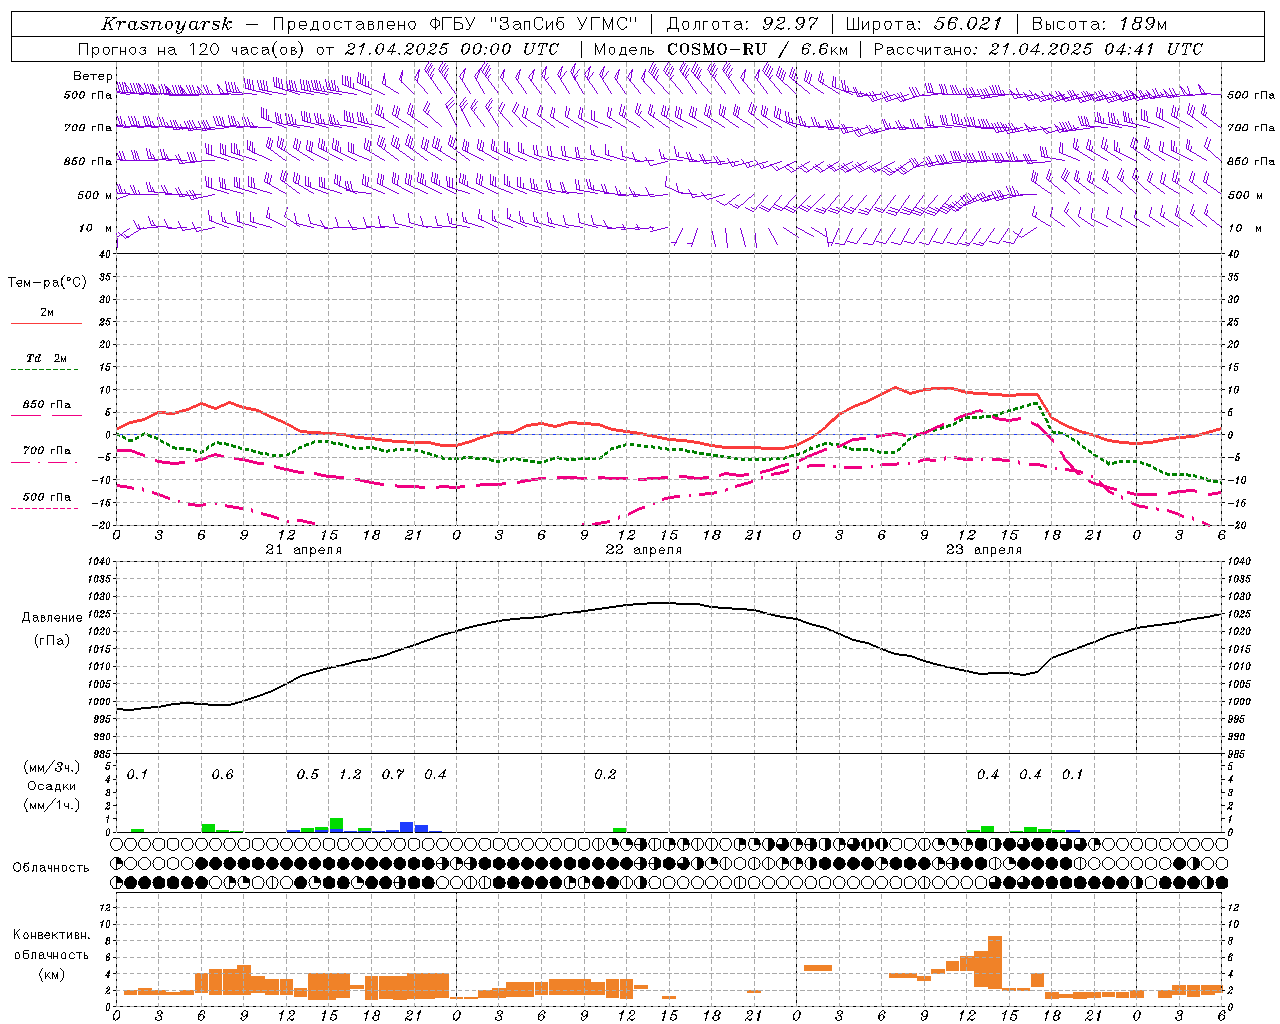Click '850 гПа' entry in temperature legend

coord(46,405)
